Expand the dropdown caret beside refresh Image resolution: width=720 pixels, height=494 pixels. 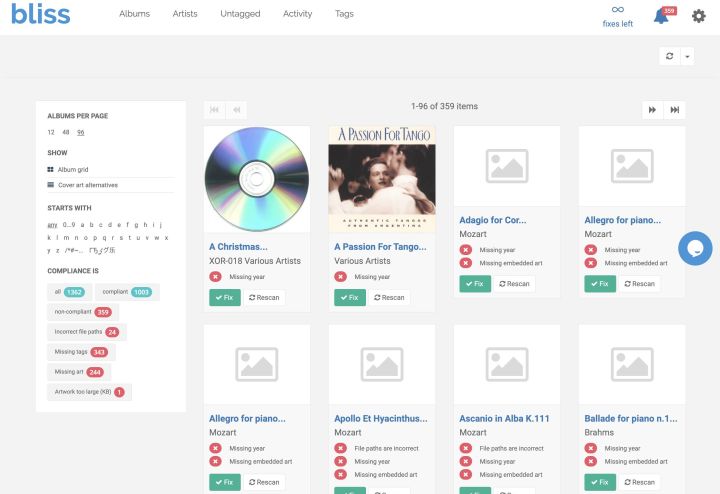[x=687, y=56]
